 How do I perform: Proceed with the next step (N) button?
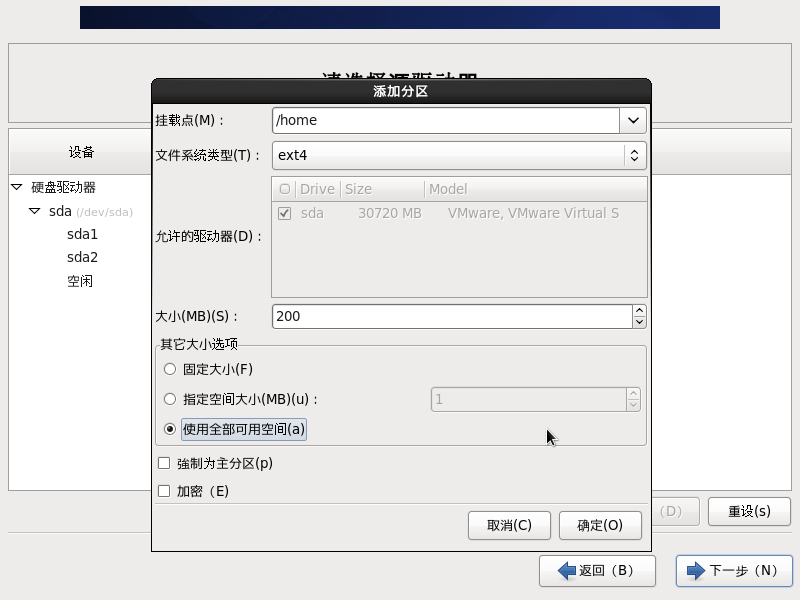[734, 571]
